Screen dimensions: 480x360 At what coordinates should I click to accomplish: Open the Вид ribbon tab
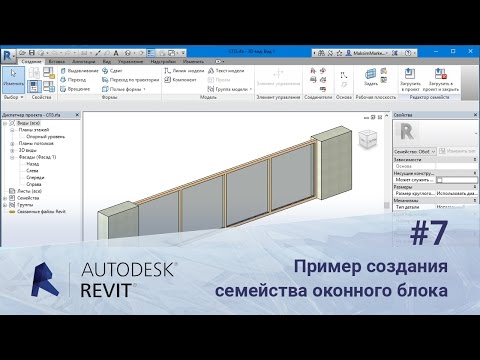pyautogui.click(x=107, y=62)
